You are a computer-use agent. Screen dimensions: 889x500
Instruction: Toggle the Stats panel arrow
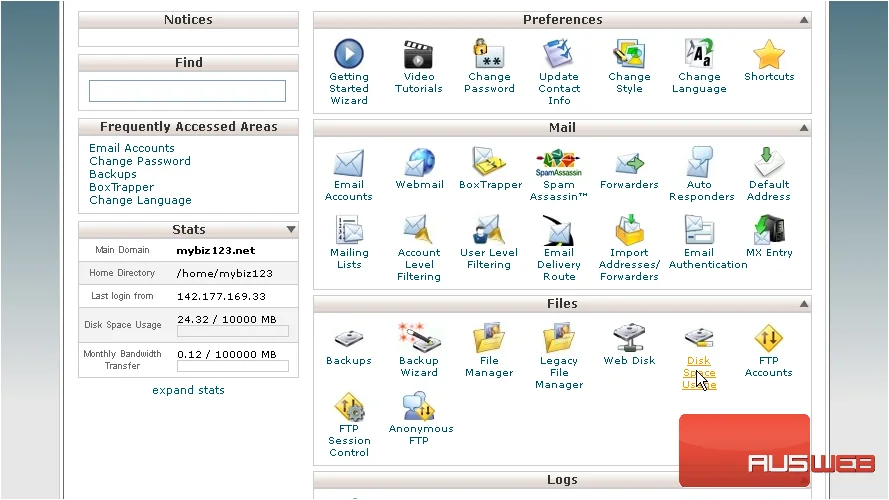(x=291, y=230)
